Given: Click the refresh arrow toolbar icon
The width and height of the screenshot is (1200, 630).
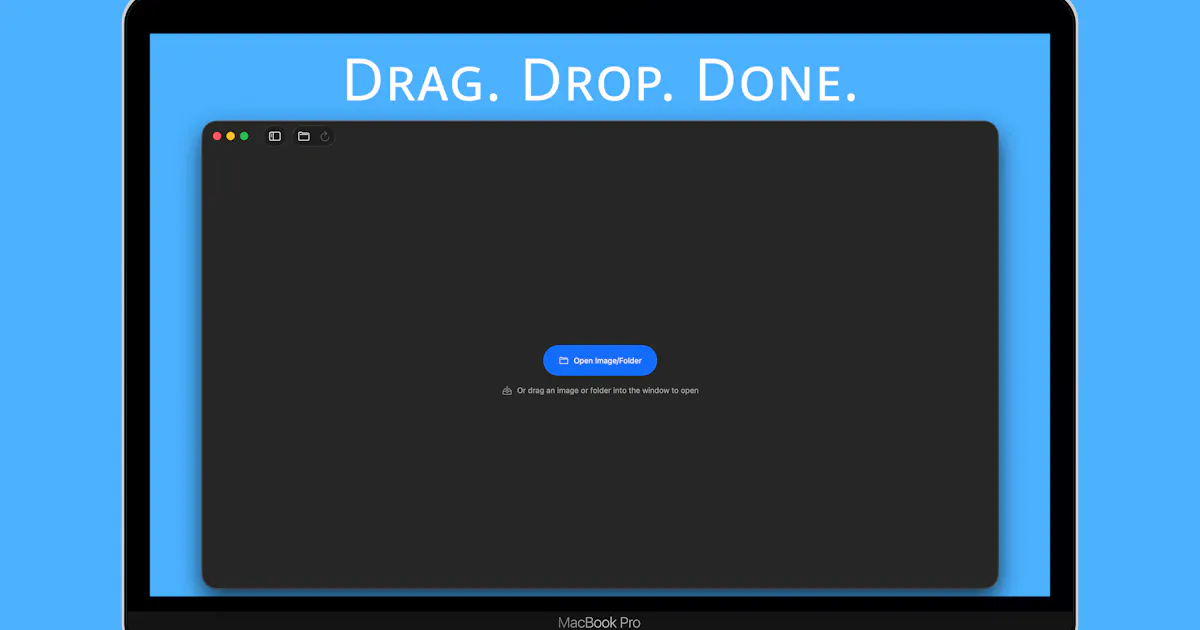Looking at the screenshot, I should pos(325,136).
